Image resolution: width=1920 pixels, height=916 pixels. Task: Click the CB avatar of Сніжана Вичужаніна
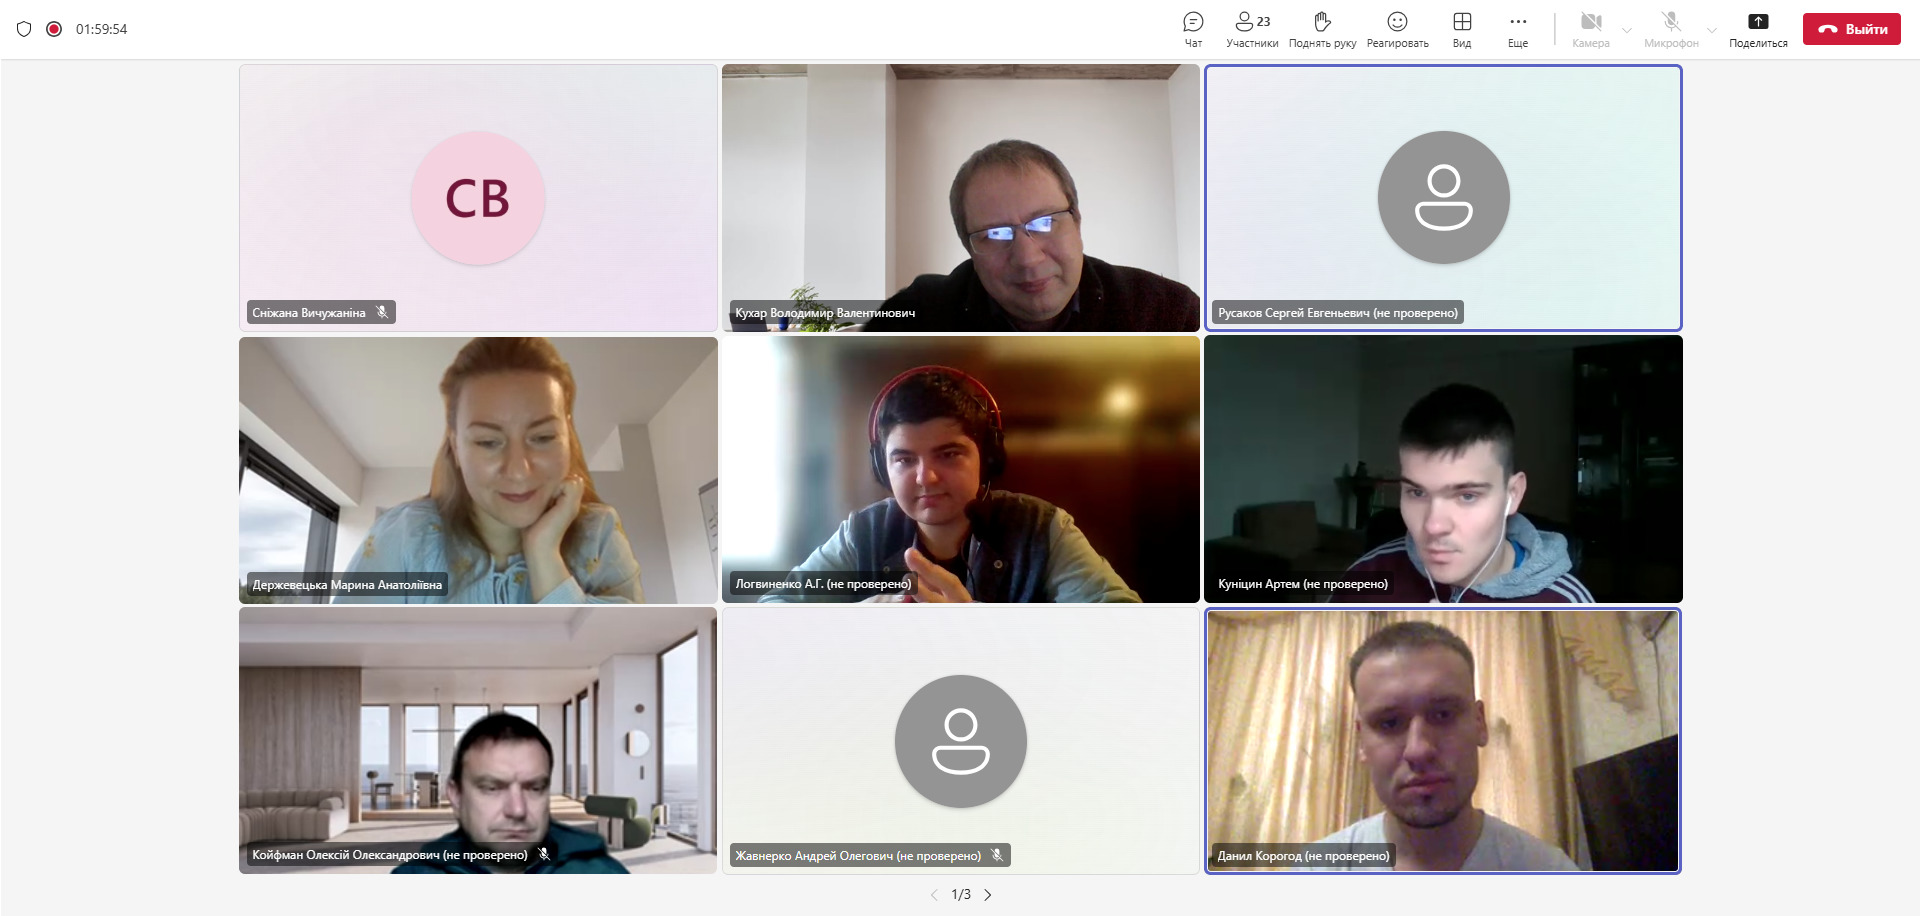point(478,198)
